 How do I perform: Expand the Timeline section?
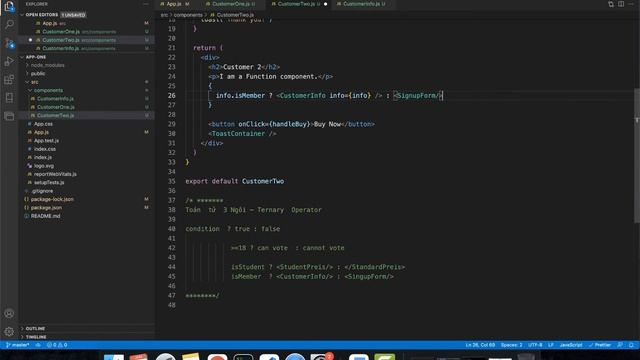(x=36, y=337)
